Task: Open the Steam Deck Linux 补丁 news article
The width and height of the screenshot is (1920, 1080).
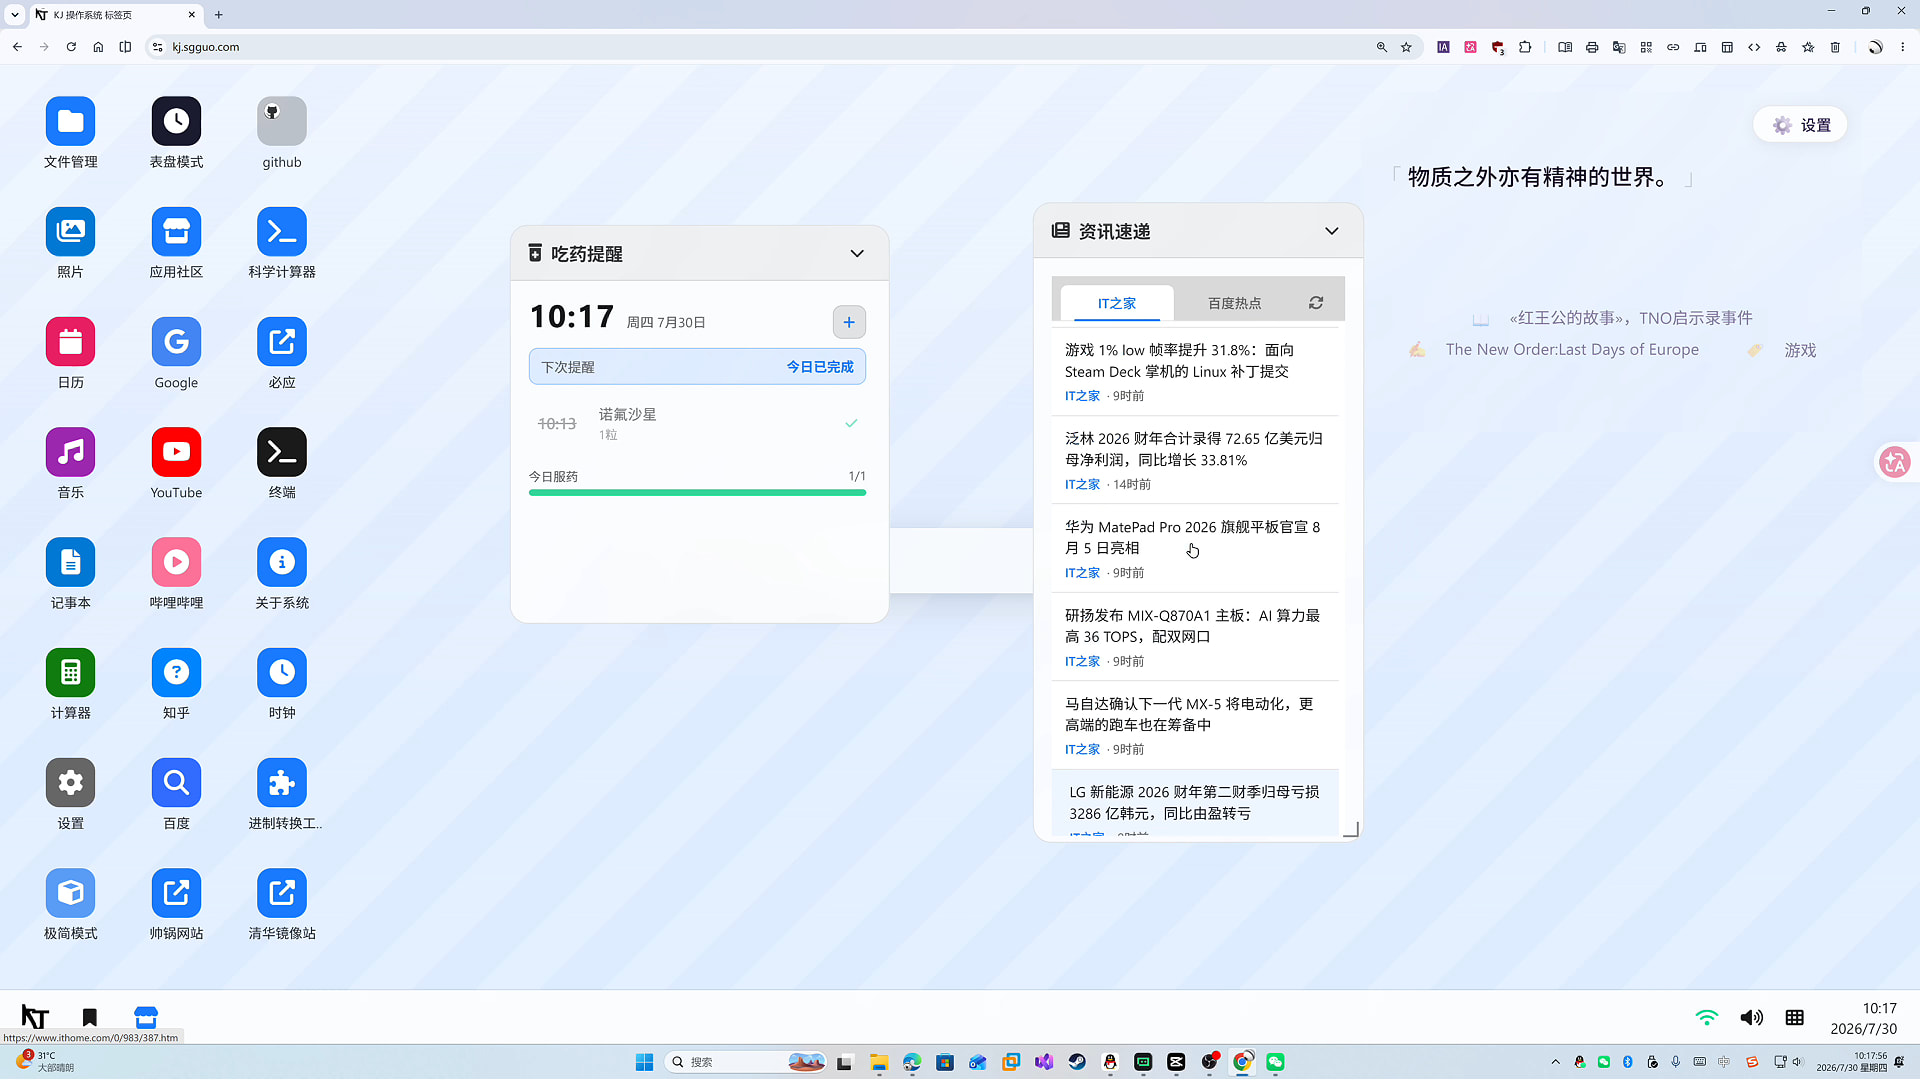Action: 1195,372
